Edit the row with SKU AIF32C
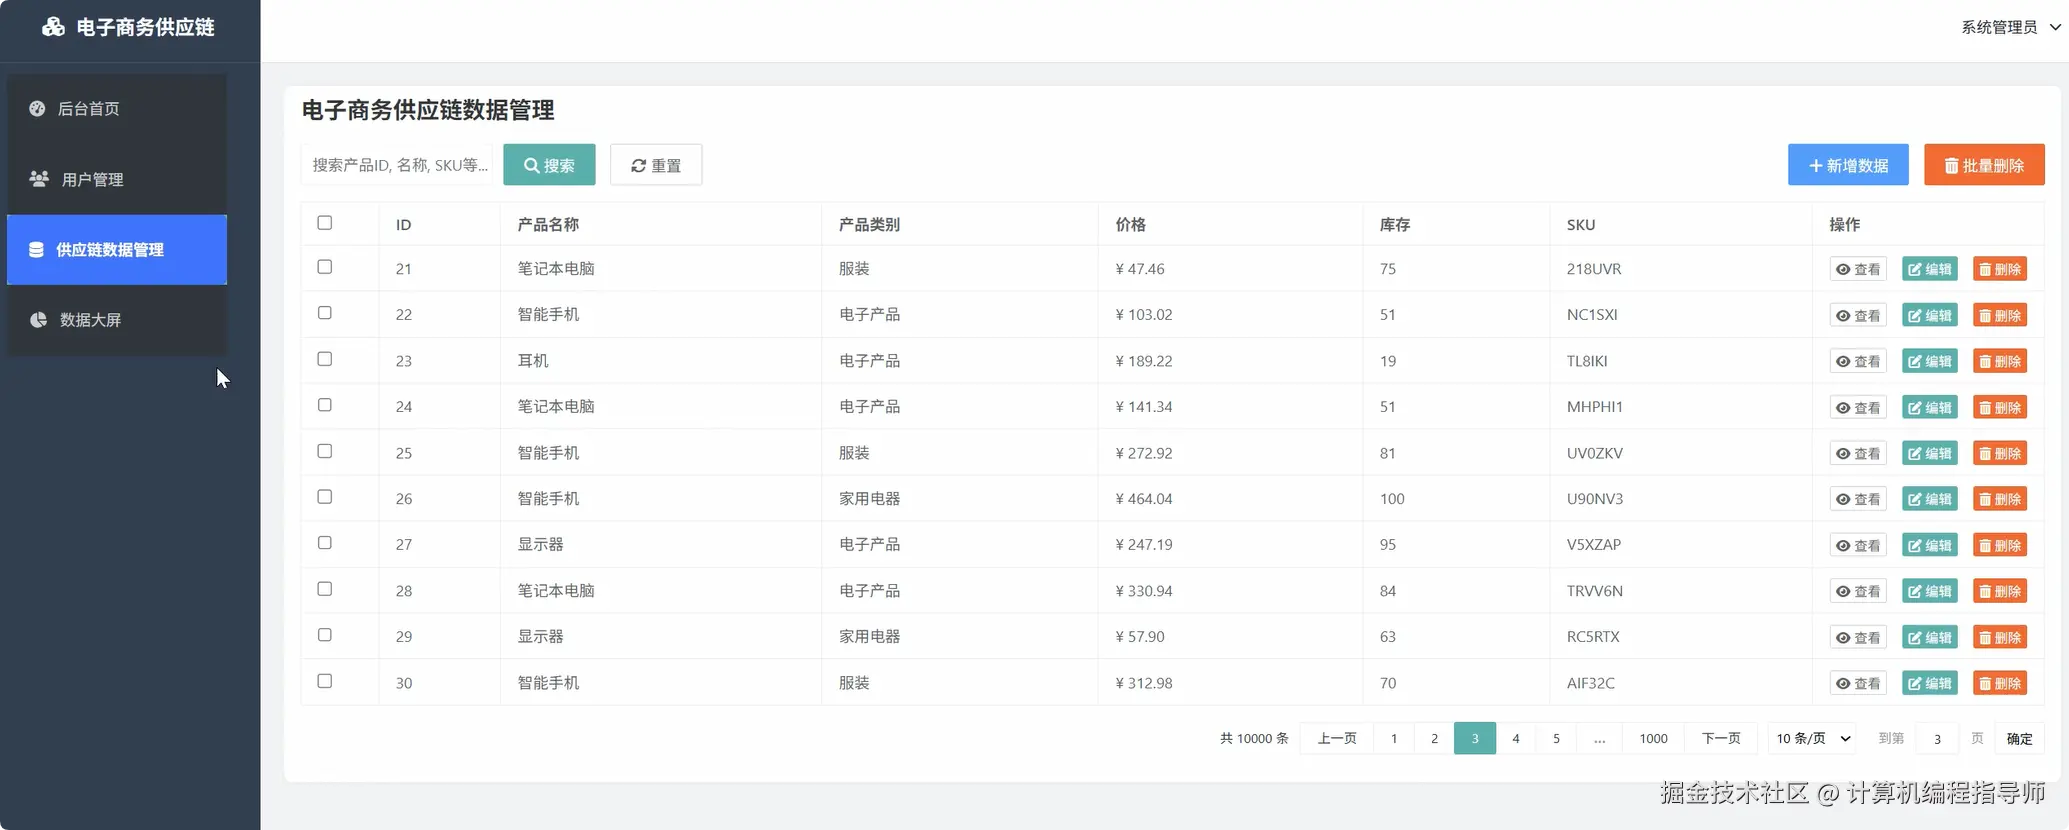2069x830 pixels. tap(1929, 683)
